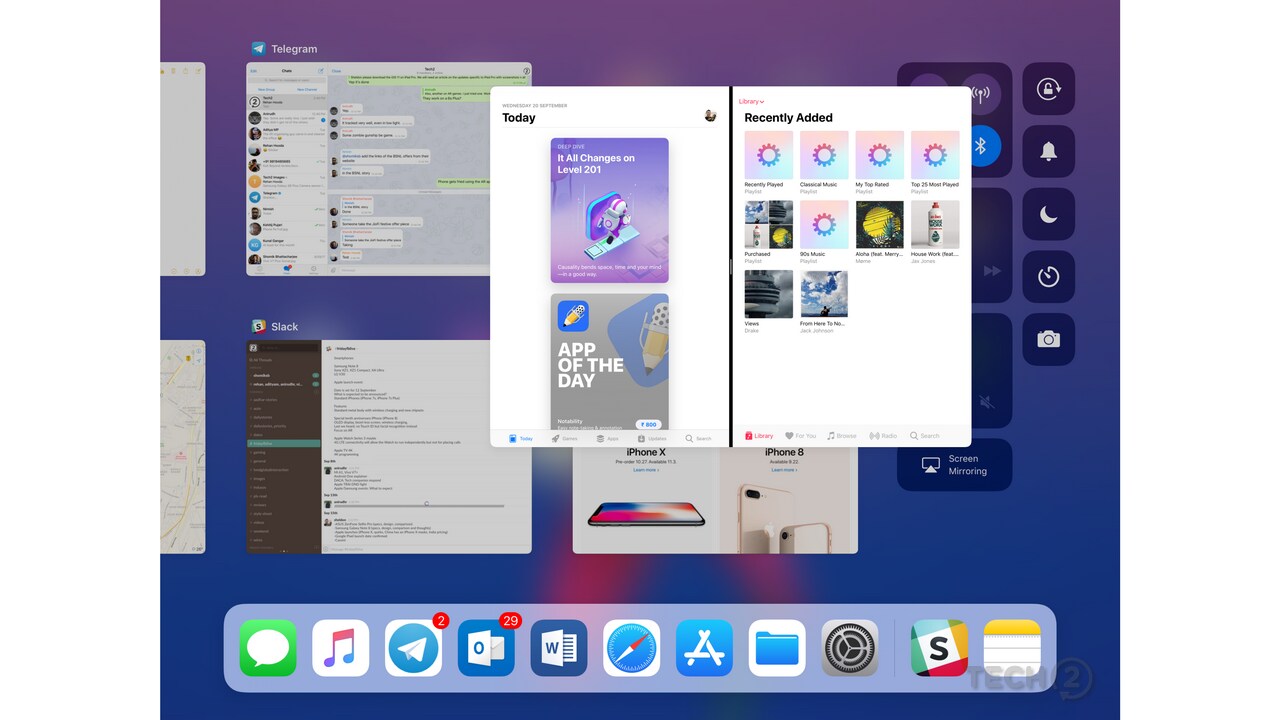Open It All Changes on Level 201 card
1280x720 pixels.
[x=609, y=210]
